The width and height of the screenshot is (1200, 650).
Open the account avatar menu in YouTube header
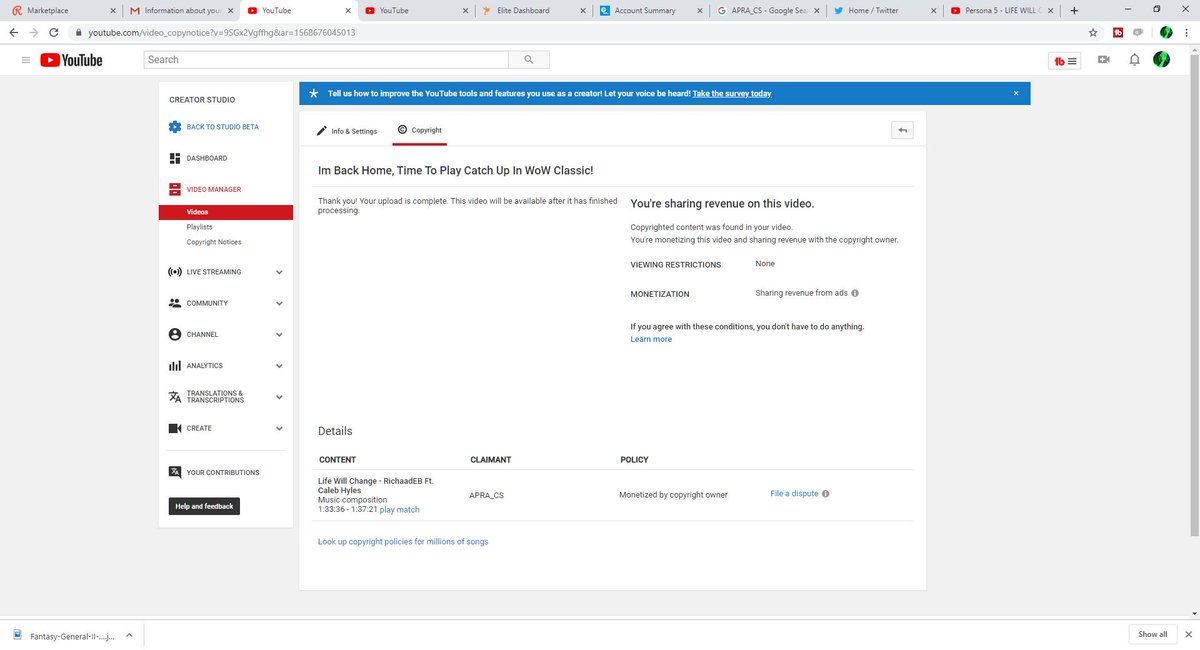tap(1161, 60)
